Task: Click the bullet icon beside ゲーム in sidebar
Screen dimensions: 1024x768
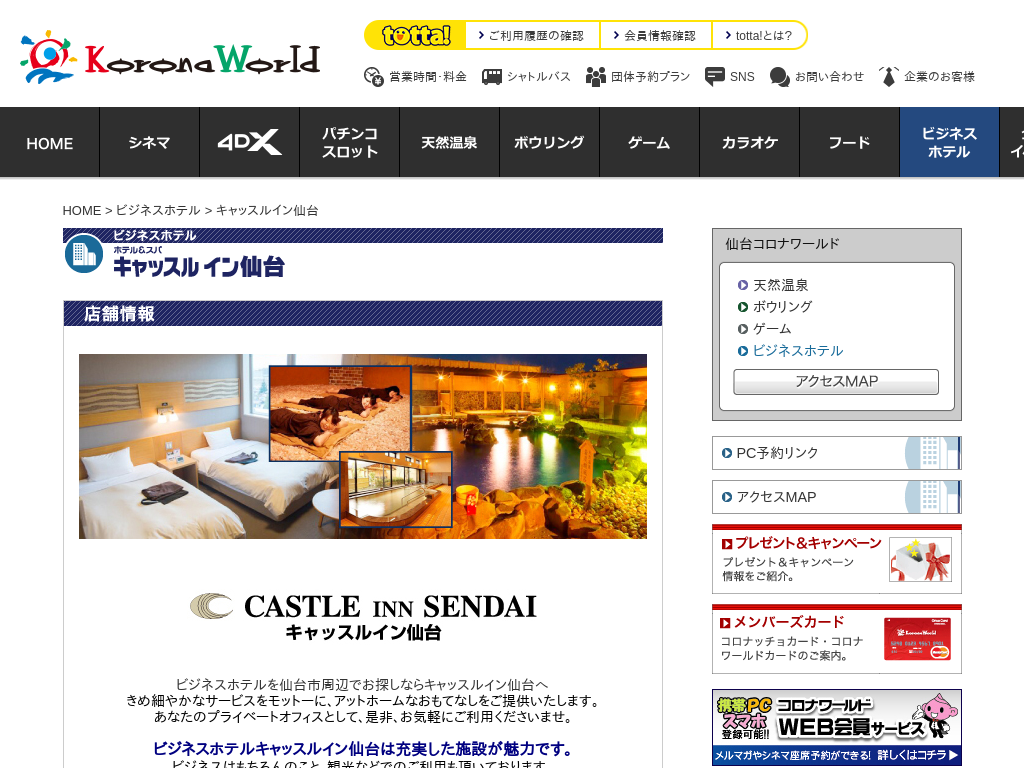Action: 743,329
